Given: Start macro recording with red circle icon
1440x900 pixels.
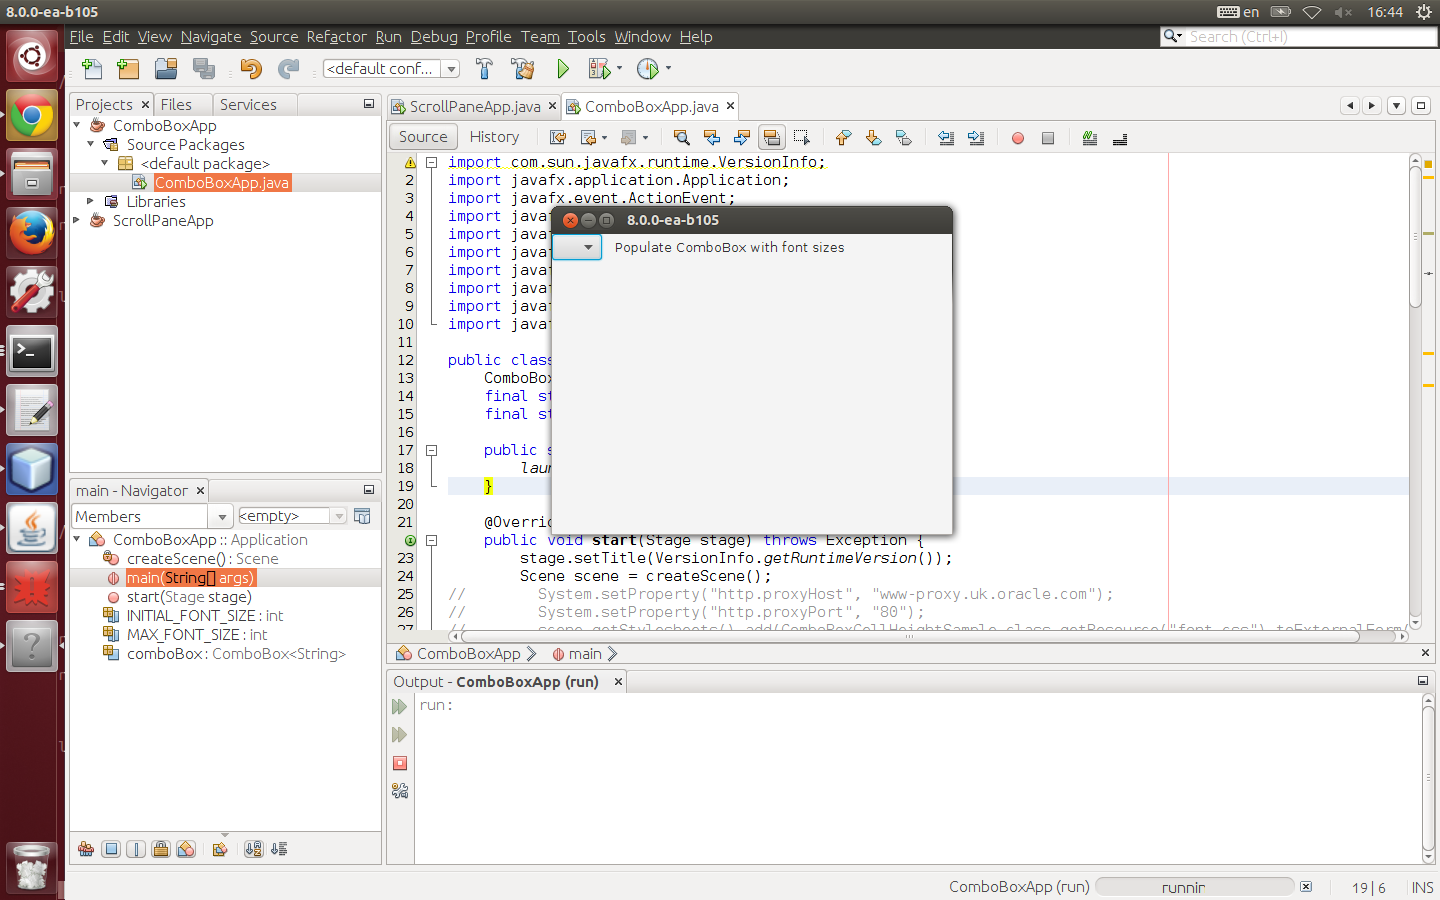Looking at the screenshot, I should point(1017,138).
